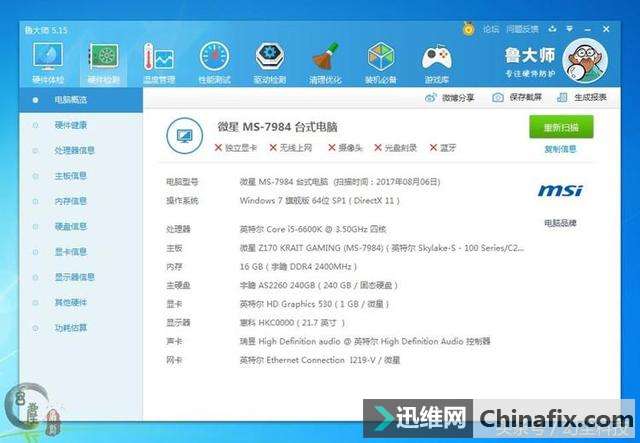Click the HKC0000 21.7 inch display value

coord(292,323)
